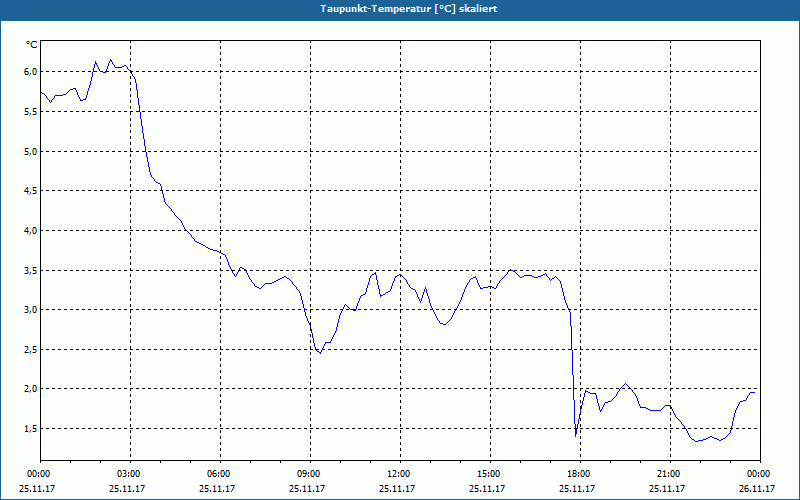Select the '25.11.17' date beneath 06:00
The height and width of the screenshot is (500, 800).
[x=217, y=488]
